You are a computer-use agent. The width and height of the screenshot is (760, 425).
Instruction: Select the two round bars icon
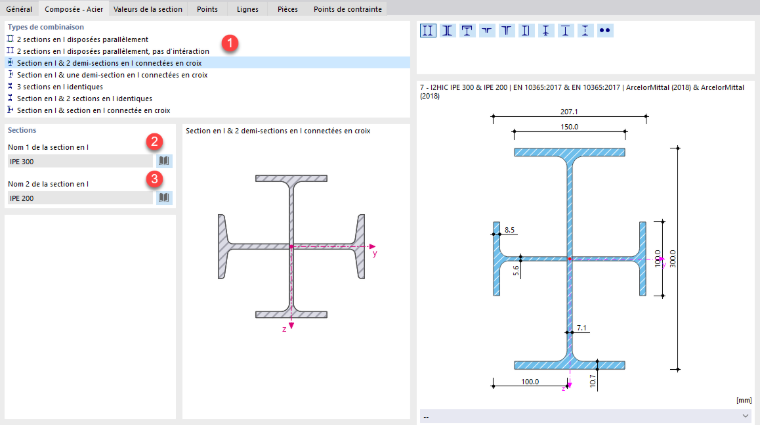(604, 31)
